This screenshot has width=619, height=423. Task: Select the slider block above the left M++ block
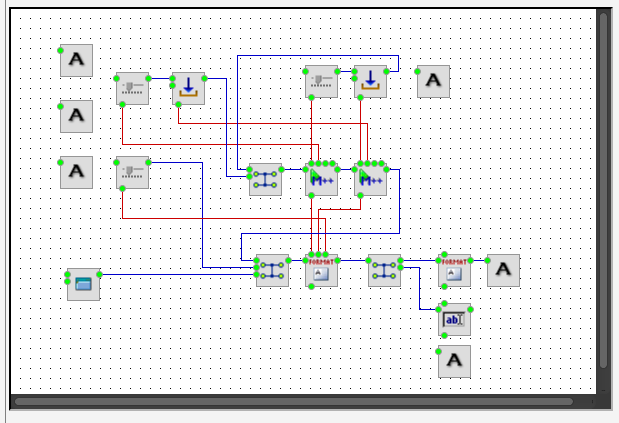tap(322, 82)
